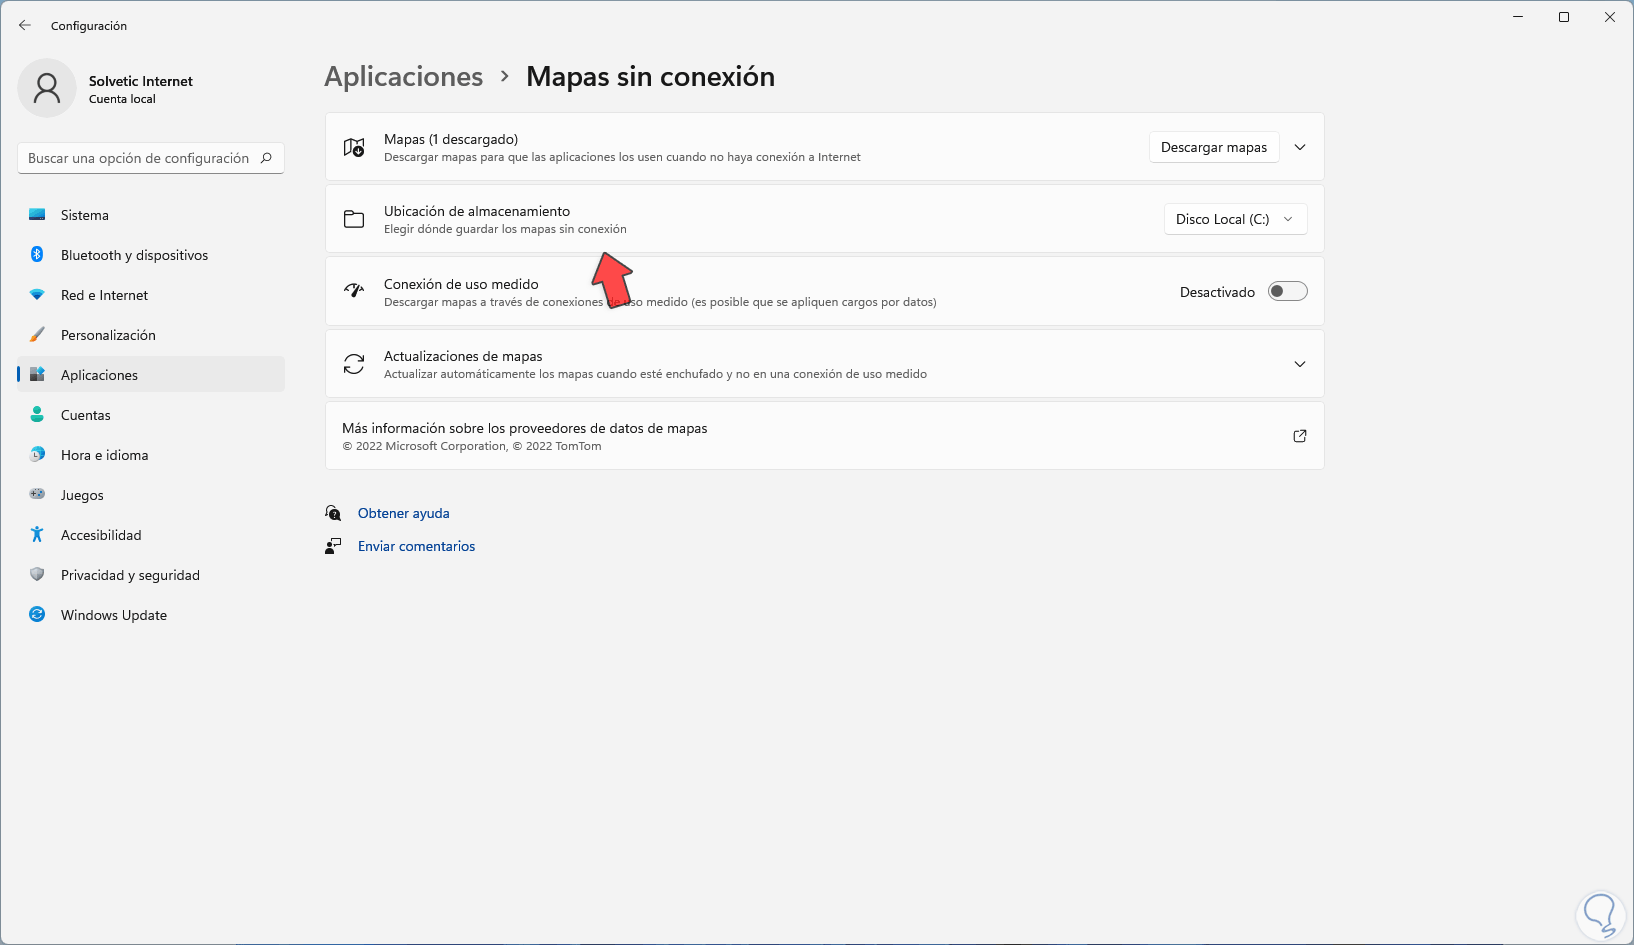Open the Personalización settings category
The width and height of the screenshot is (1634, 945).
coord(108,335)
